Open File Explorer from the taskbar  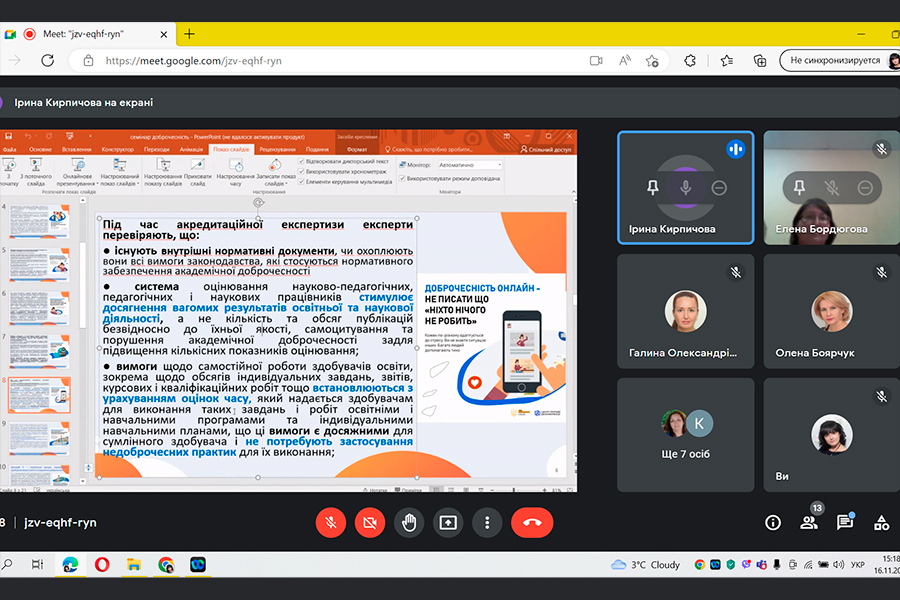point(134,565)
